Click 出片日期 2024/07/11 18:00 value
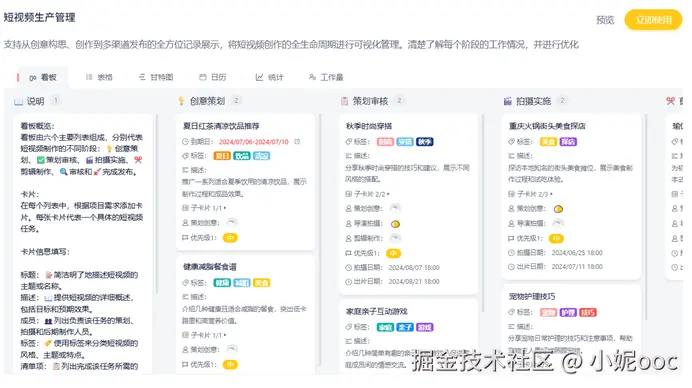This screenshot has width=692, height=388. click(x=577, y=267)
